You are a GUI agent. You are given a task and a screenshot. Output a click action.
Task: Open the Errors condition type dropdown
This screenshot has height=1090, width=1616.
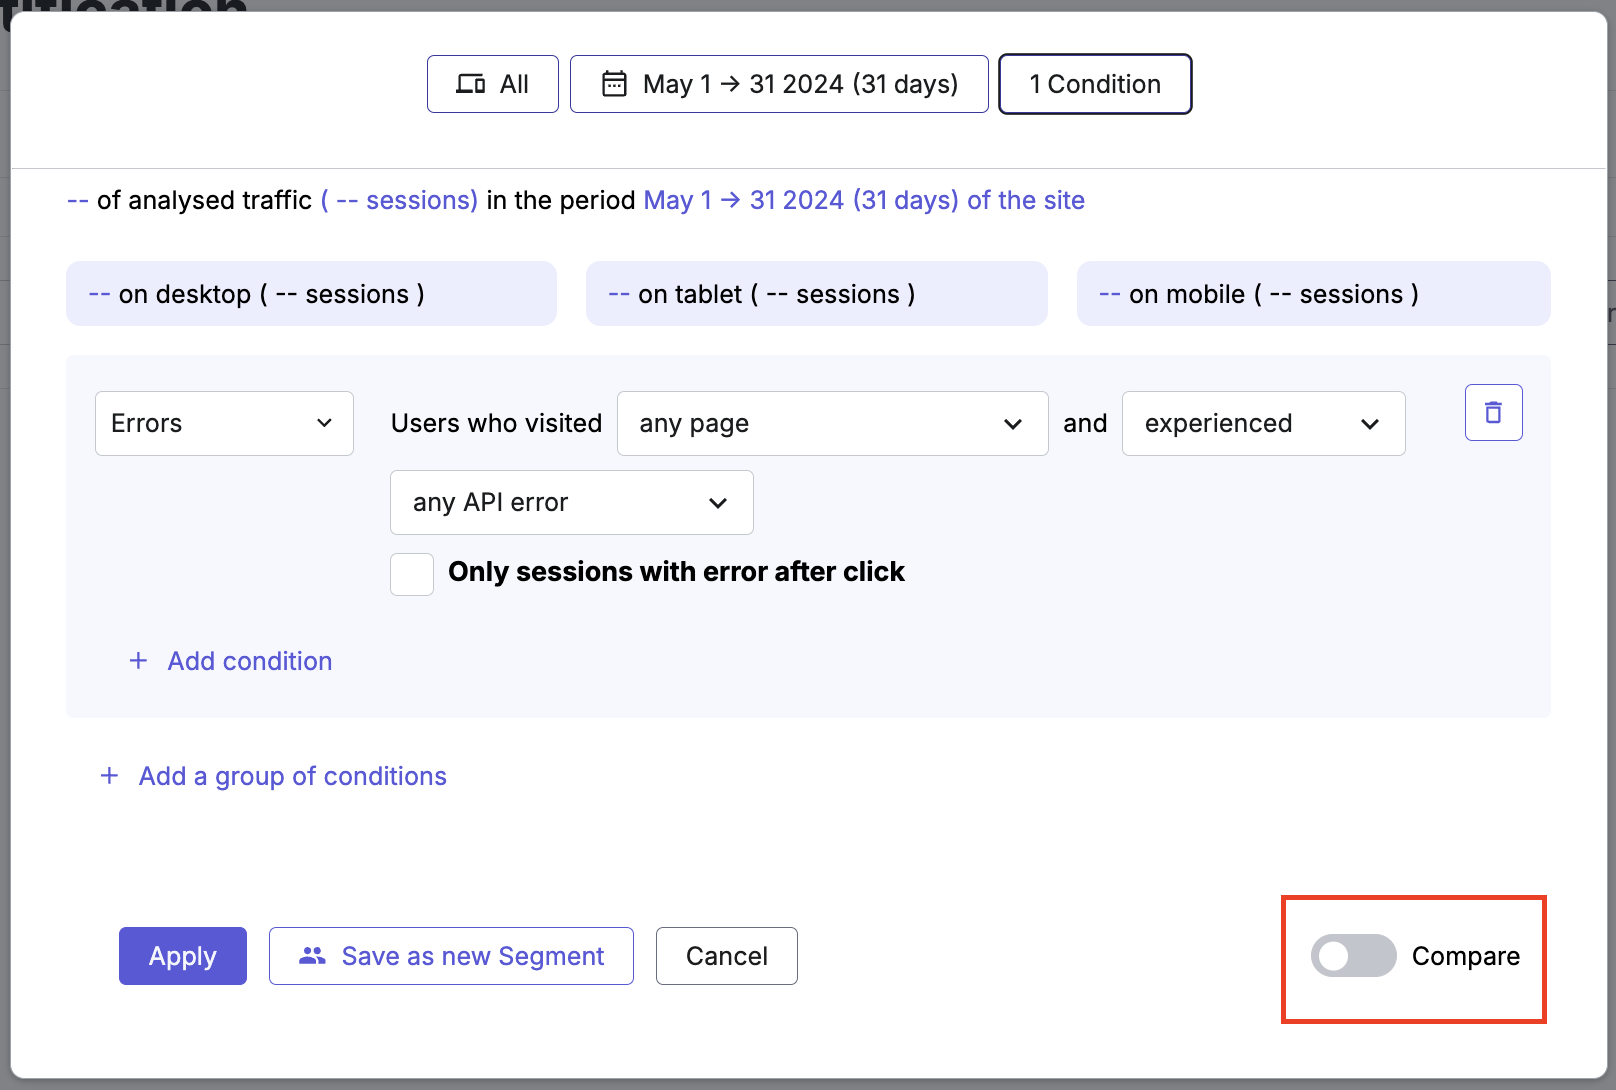224,423
